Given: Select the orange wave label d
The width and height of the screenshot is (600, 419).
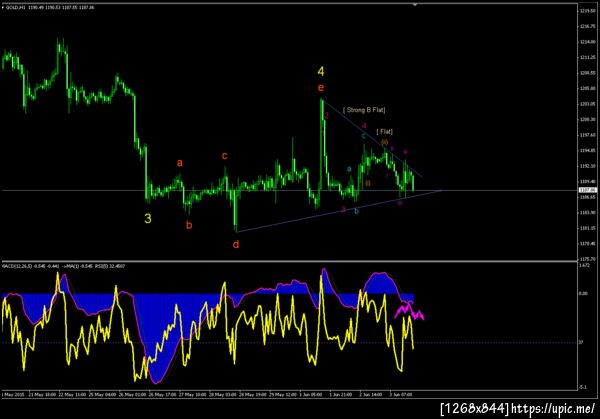Looking at the screenshot, I should (236, 244).
